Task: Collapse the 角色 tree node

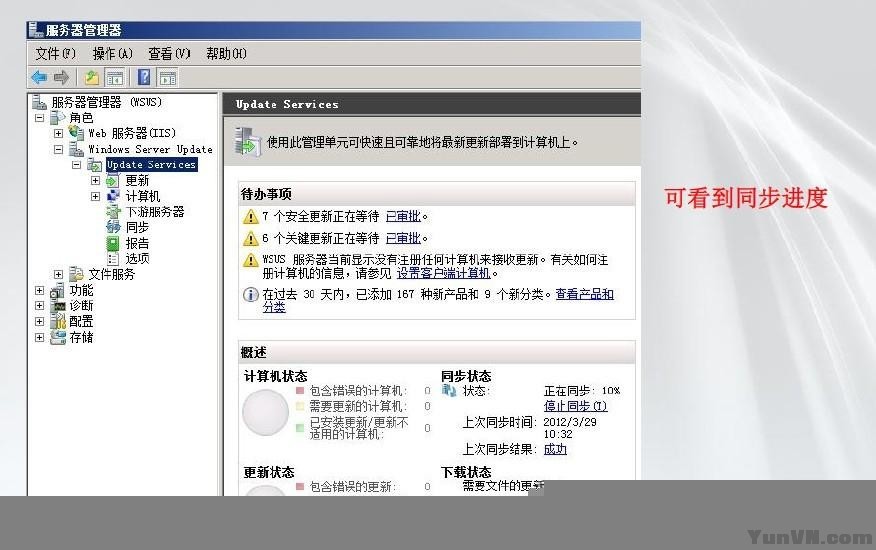Action: (x=39, y=118)
